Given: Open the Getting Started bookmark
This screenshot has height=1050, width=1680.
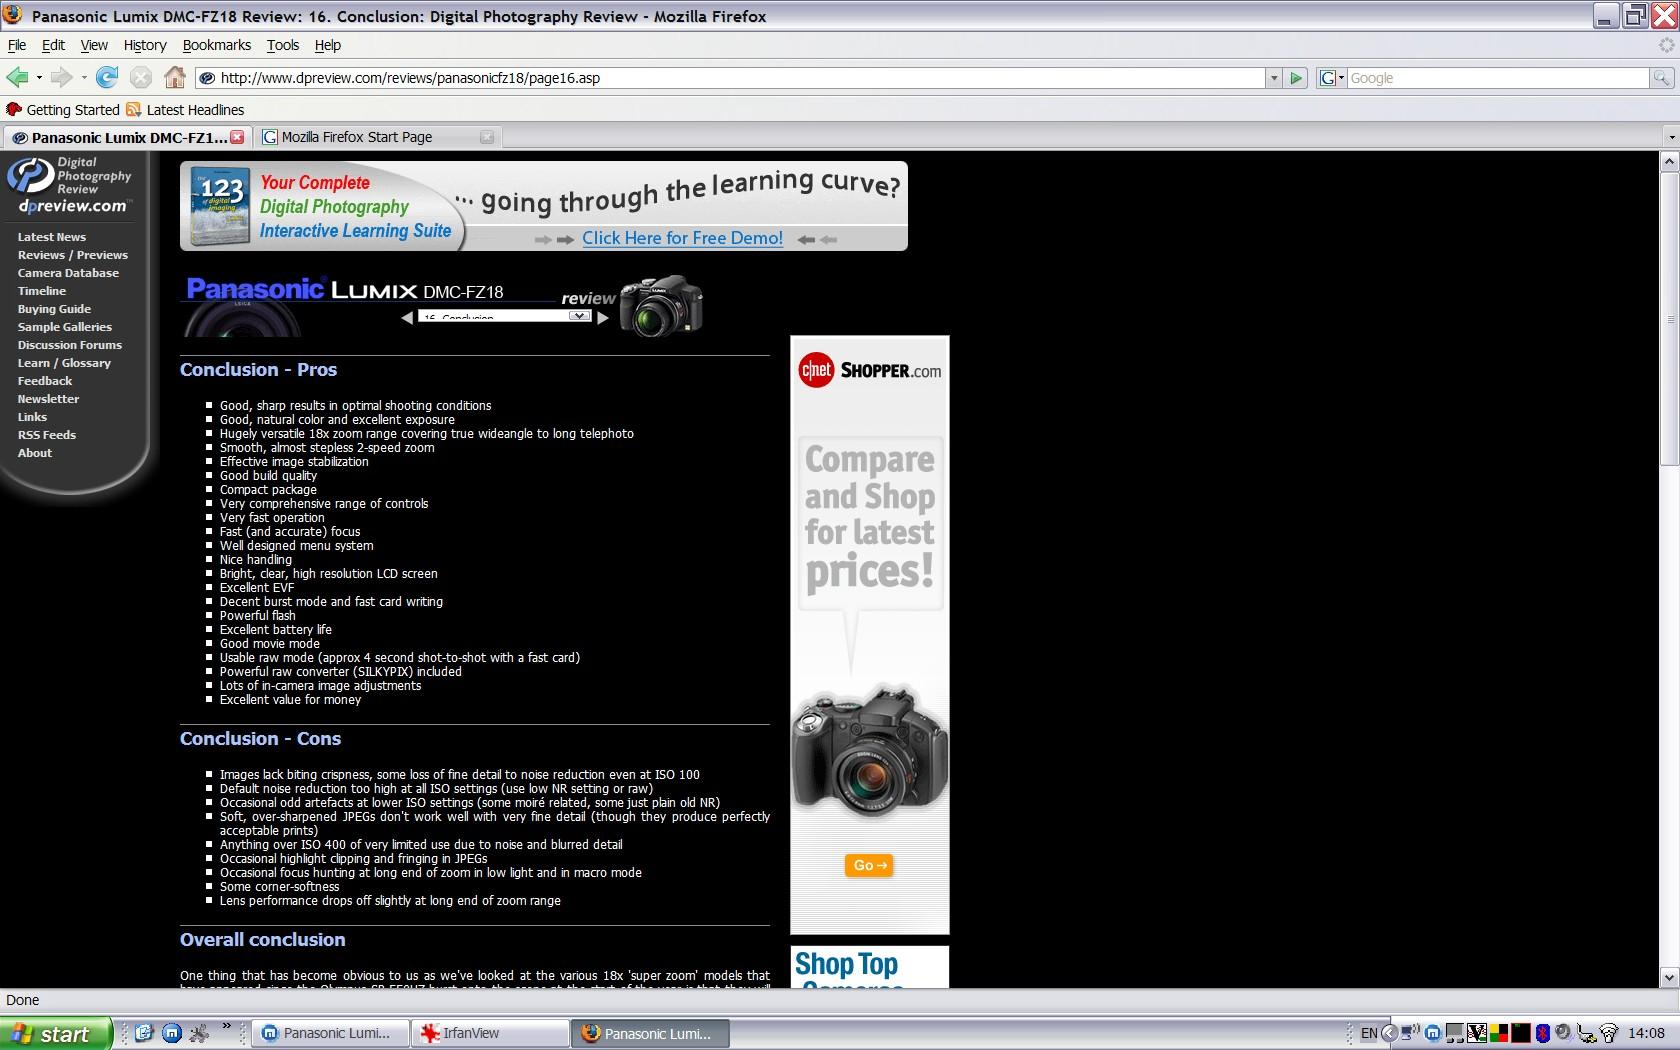Looking at the screenshot, I should (63, 110).
